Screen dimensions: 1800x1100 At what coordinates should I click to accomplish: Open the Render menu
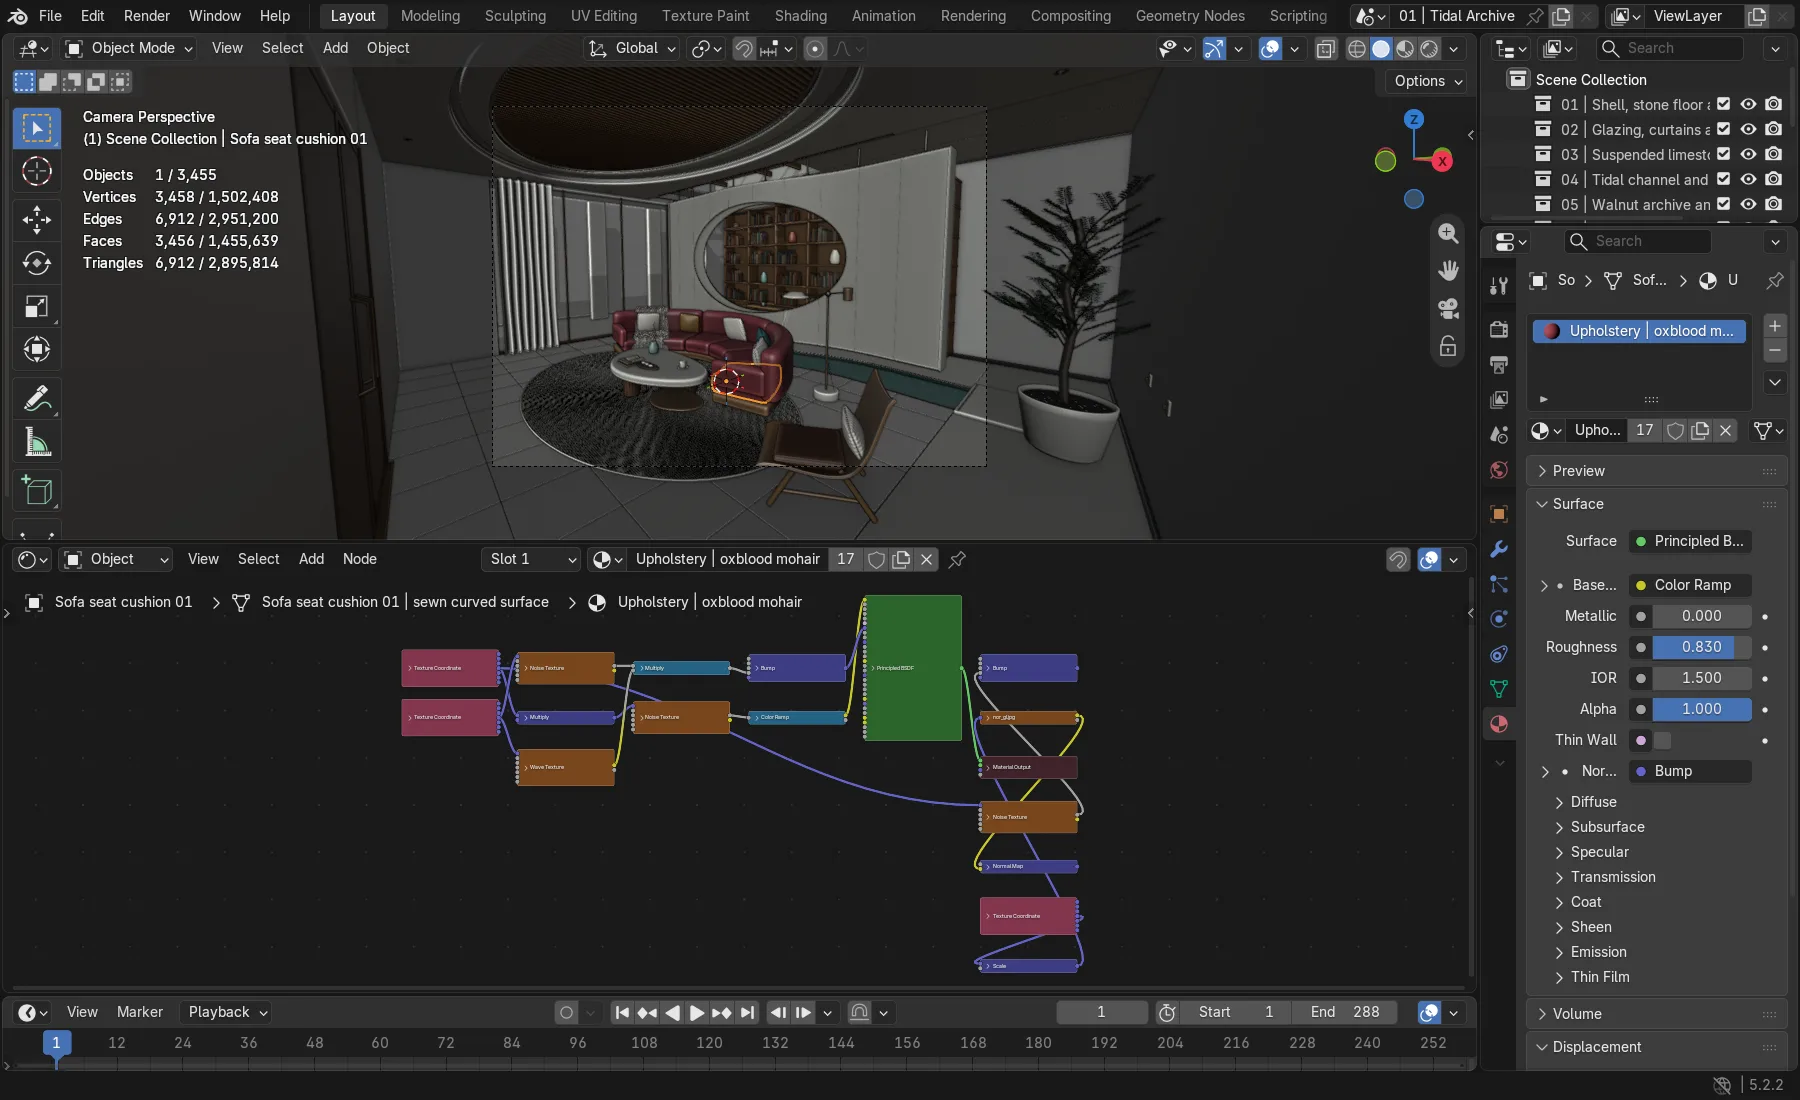pyautogui.click(x=146, y=16)
